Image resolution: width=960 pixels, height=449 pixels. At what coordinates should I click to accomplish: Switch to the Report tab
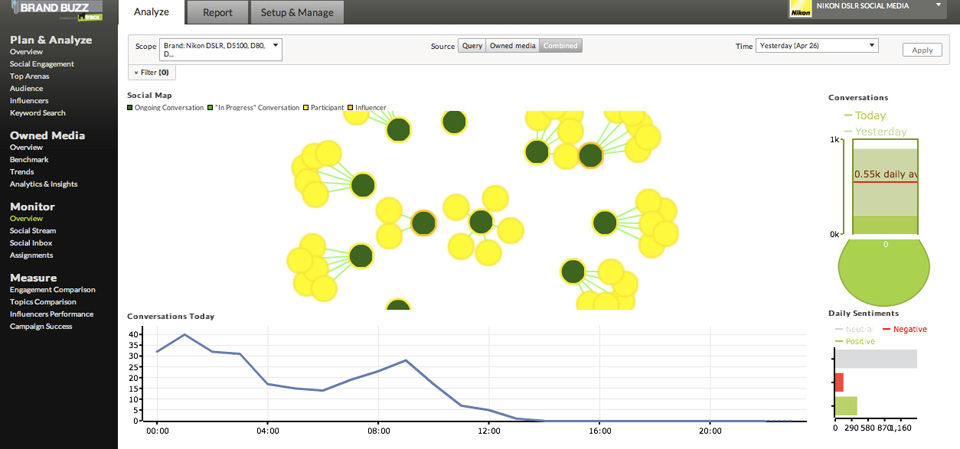pos(218,12)
